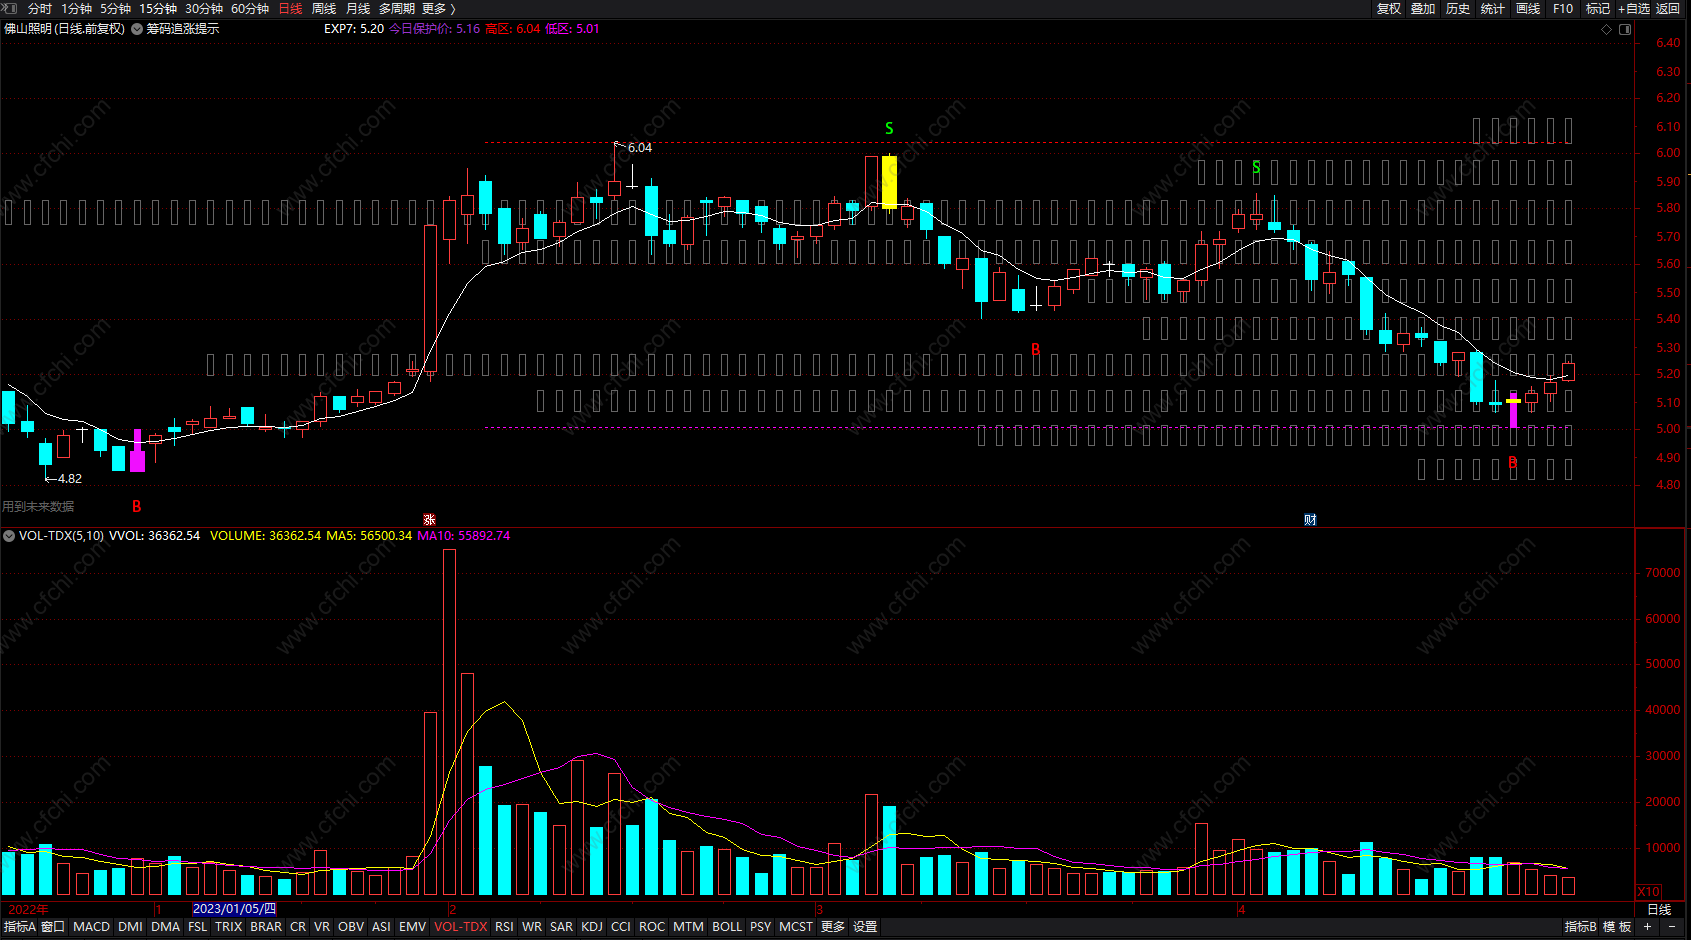Open the 更多 indicators list in the bottom bar
The width and height of the screenshot is (1691, 940).
pyautogui.click(x=833, y=927)
